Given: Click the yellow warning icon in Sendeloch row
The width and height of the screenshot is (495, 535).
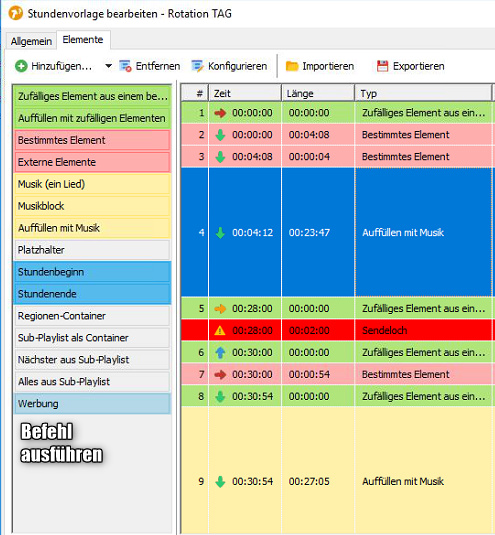Looking at the screenshot, I should tap(220, 330).
